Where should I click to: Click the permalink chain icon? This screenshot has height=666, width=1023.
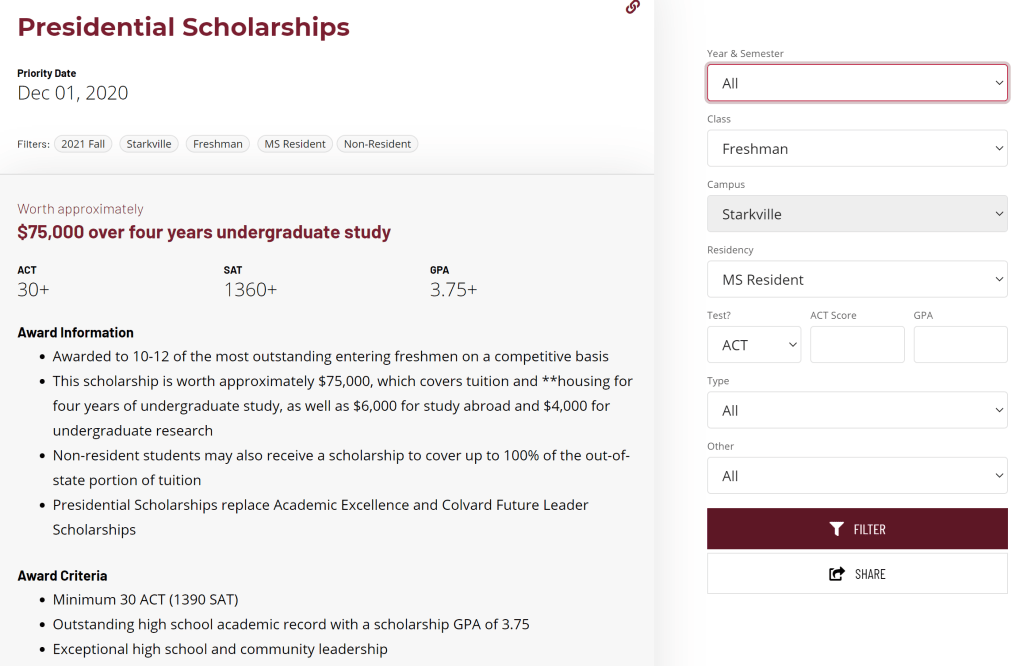click(x=632, y=7)
